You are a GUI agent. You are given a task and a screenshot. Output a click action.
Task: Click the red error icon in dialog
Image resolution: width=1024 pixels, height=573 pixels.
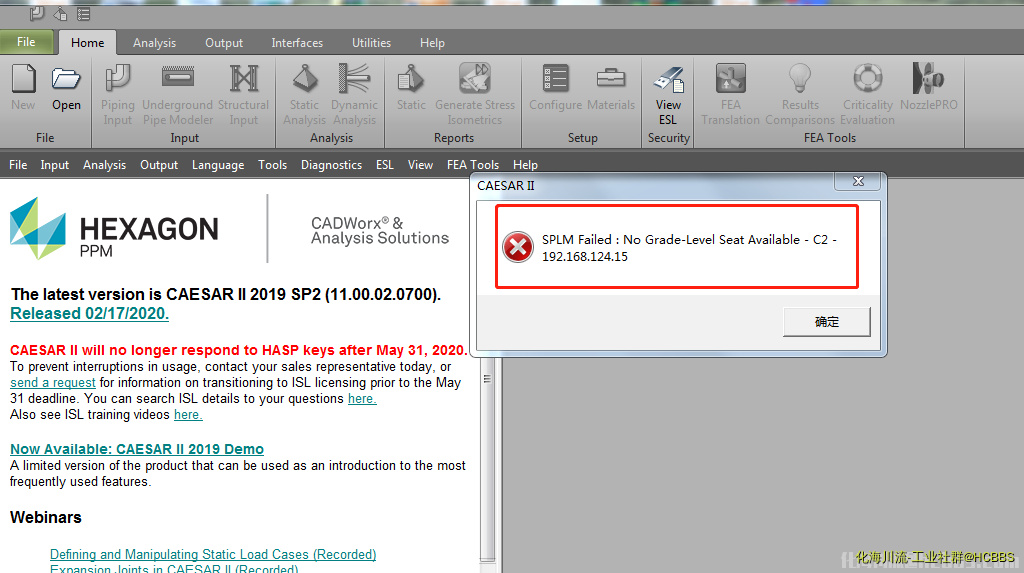518,247
